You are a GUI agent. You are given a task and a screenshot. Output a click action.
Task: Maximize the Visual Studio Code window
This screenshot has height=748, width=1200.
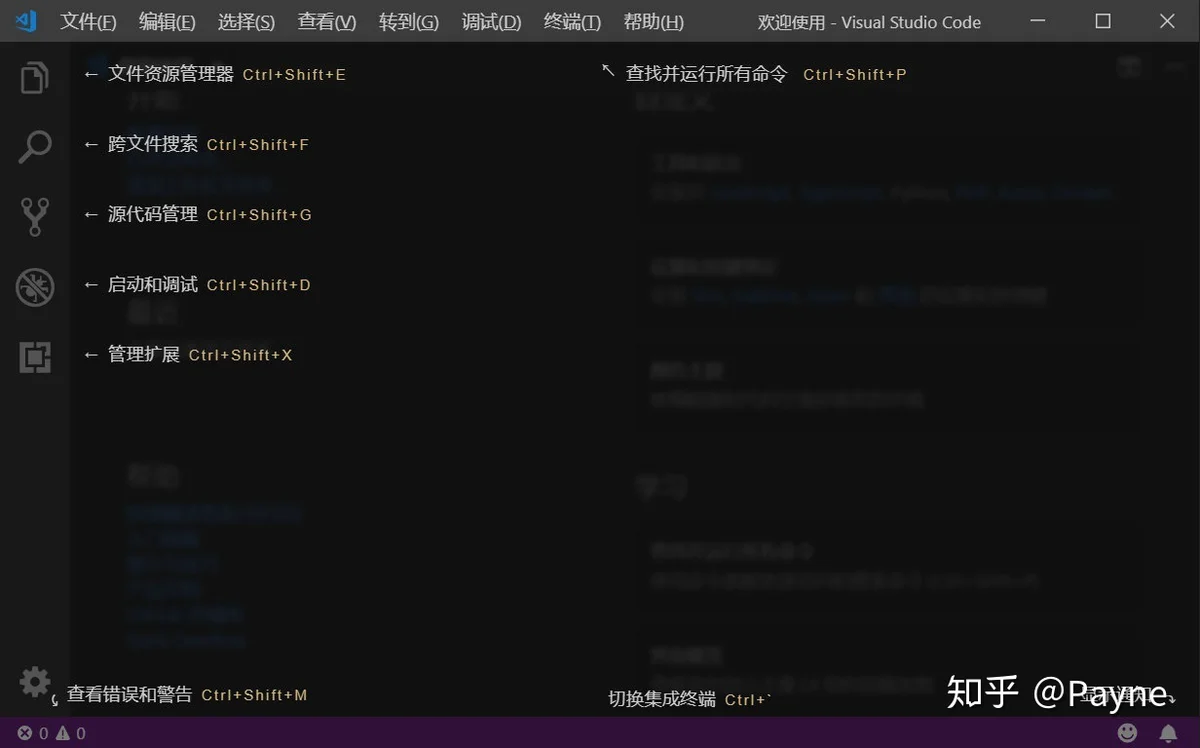pyautogui.click(x=1103, y=21)
